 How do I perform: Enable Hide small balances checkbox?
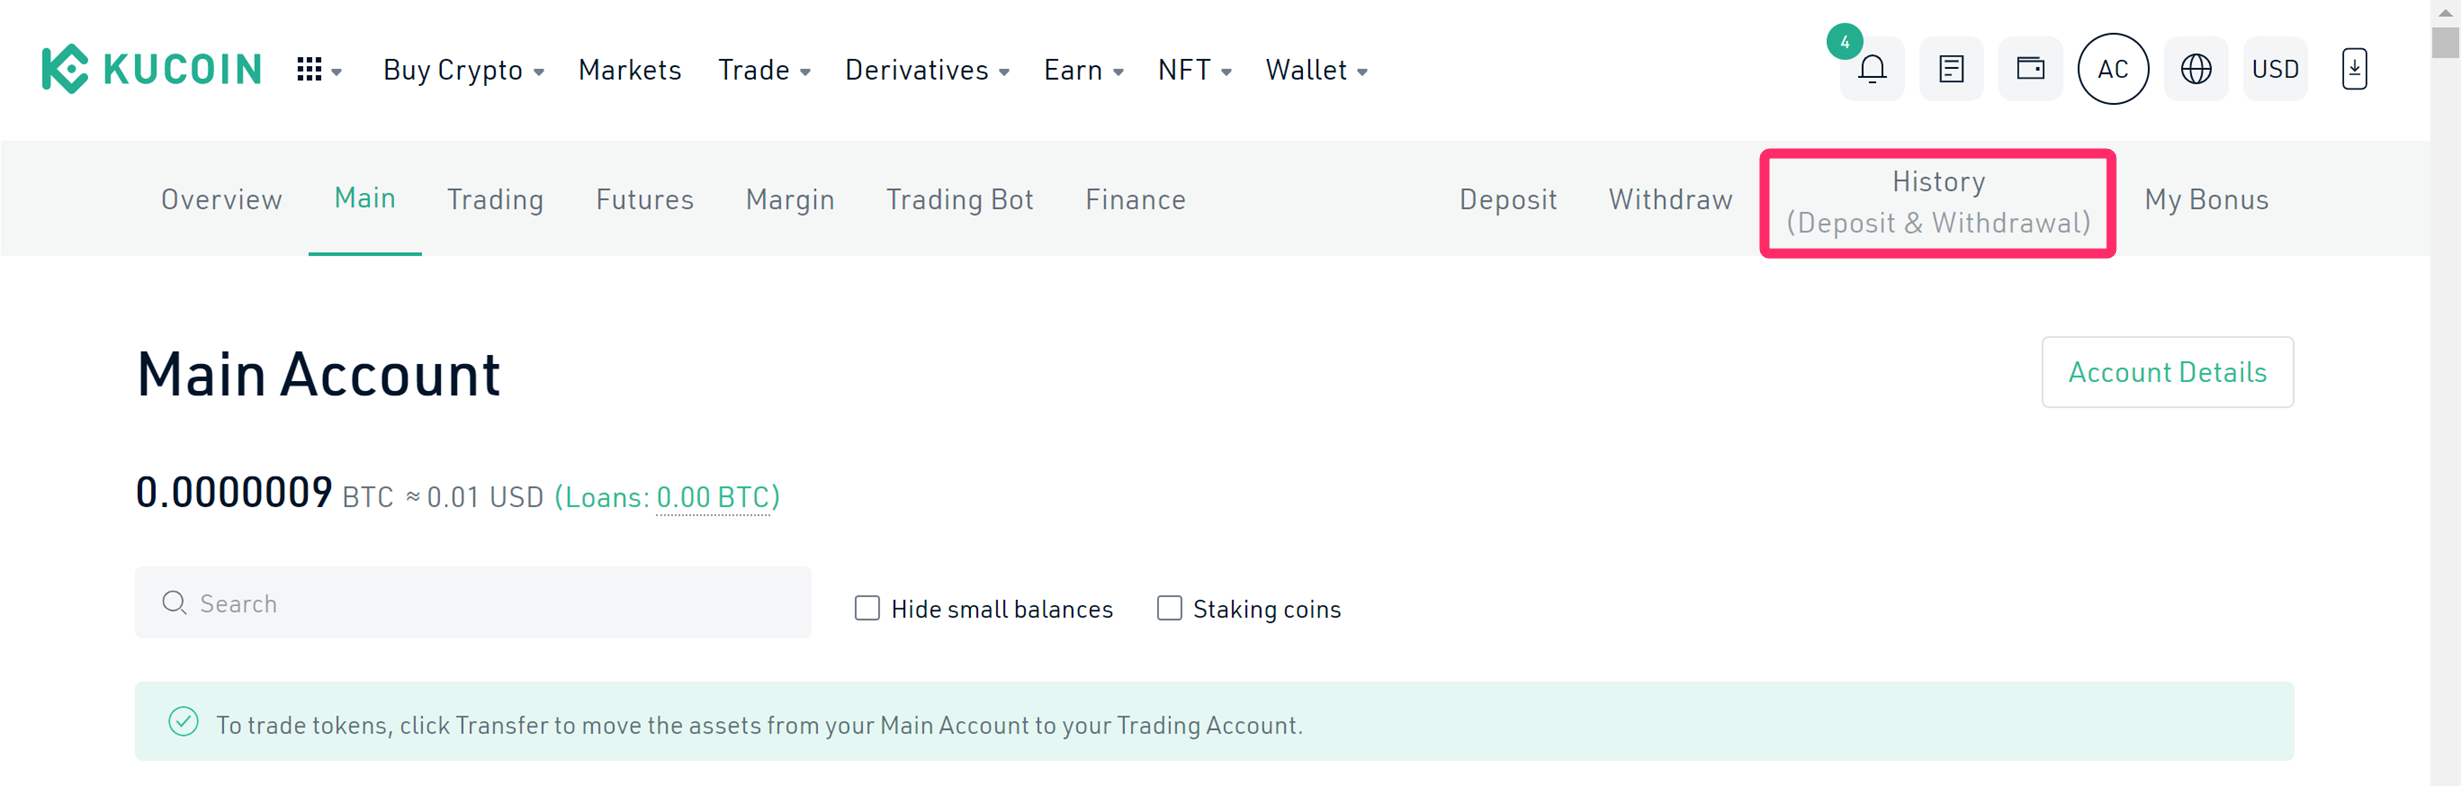click(x=867, y=608)
